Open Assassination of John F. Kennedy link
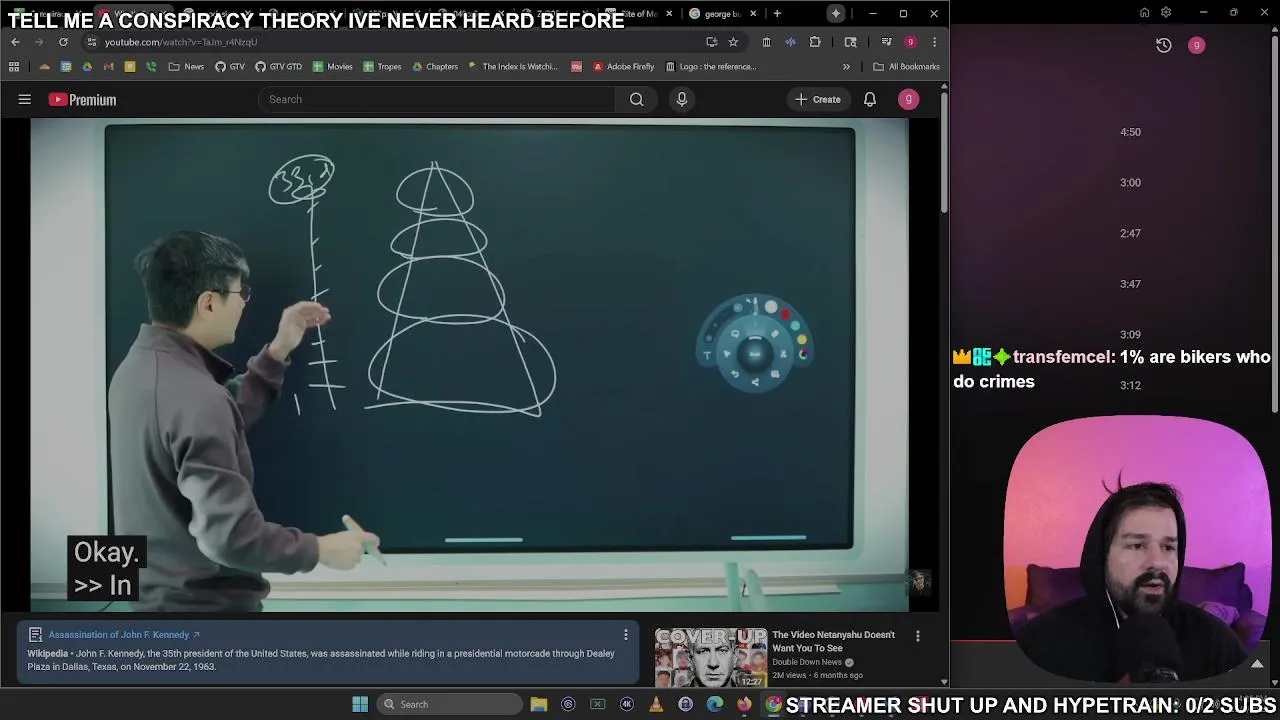The height and width of the screenshot is (720, 1280). tap(124, 635)
